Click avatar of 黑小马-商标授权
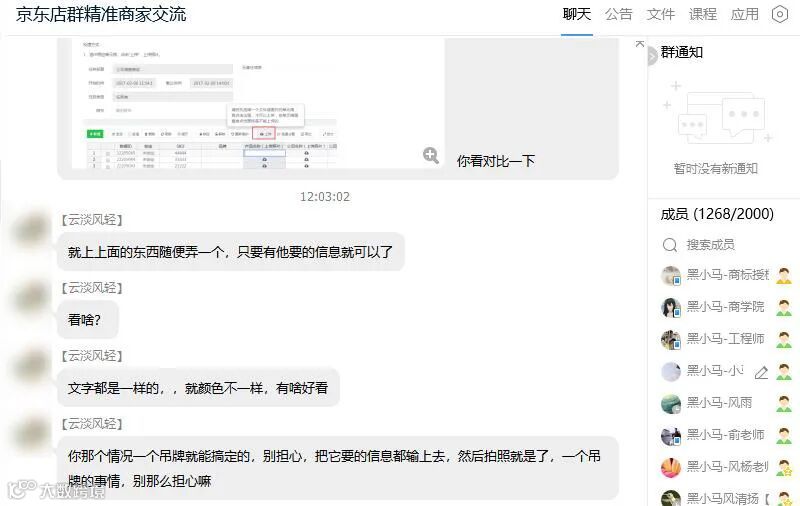800x506 pixels. click(671, 275)
